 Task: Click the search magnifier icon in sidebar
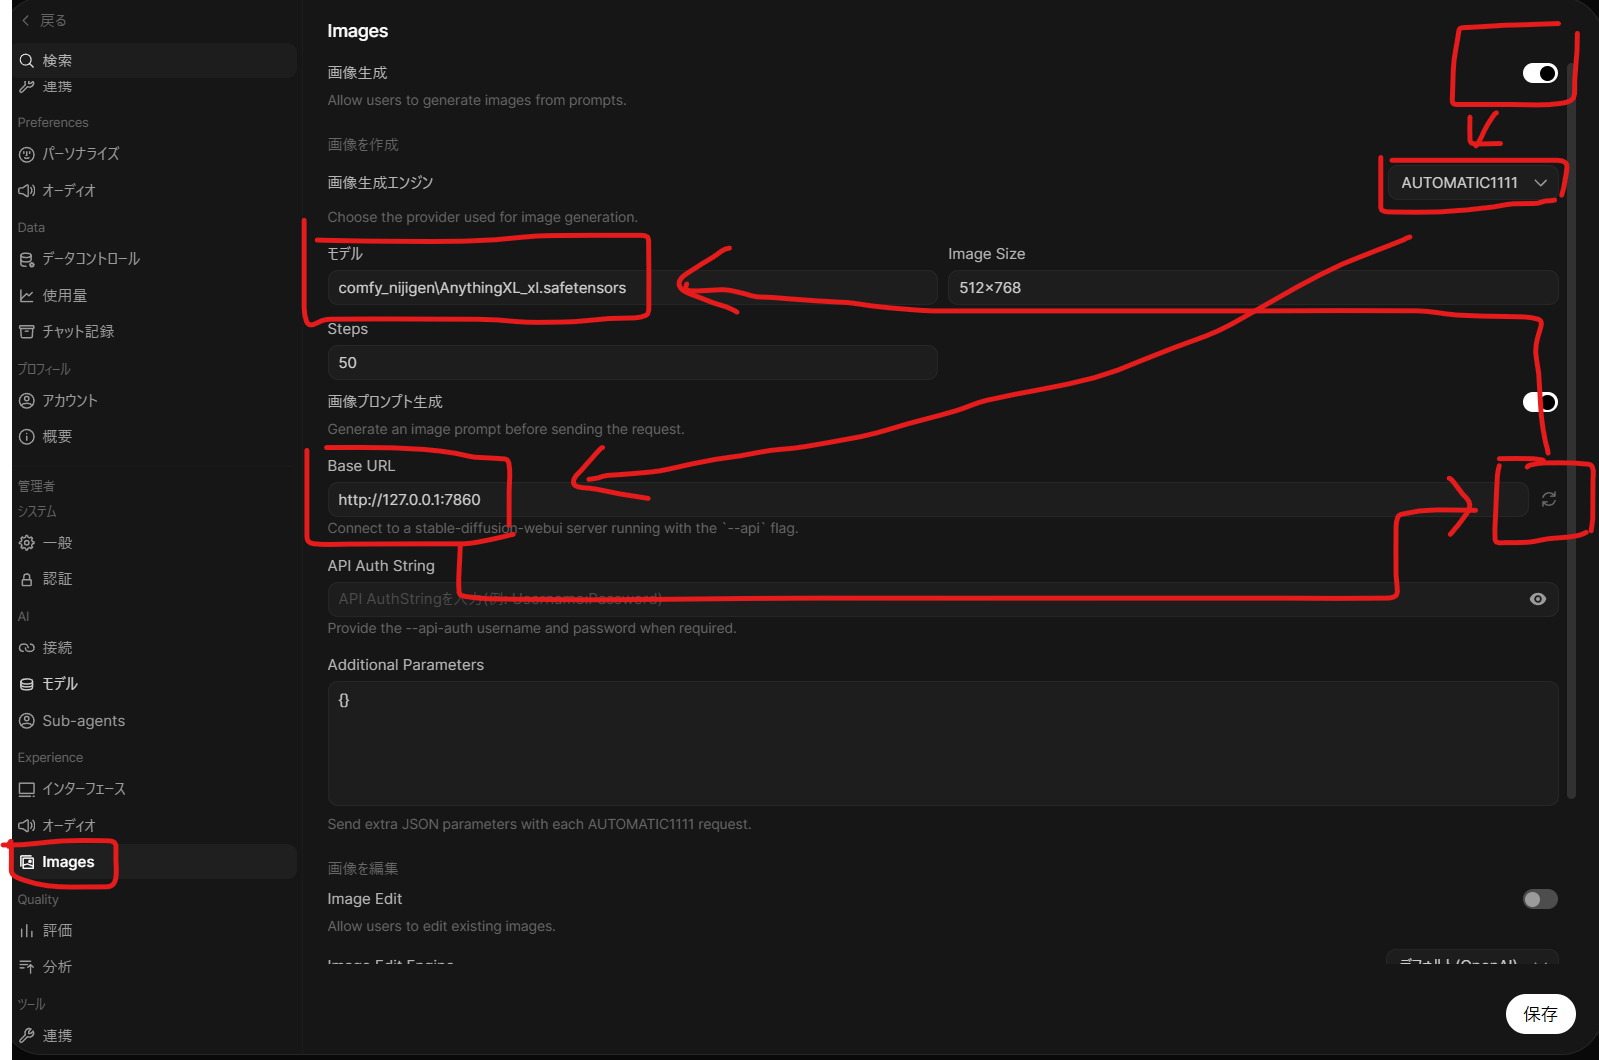pyautogui.click(x=27, y=61)
